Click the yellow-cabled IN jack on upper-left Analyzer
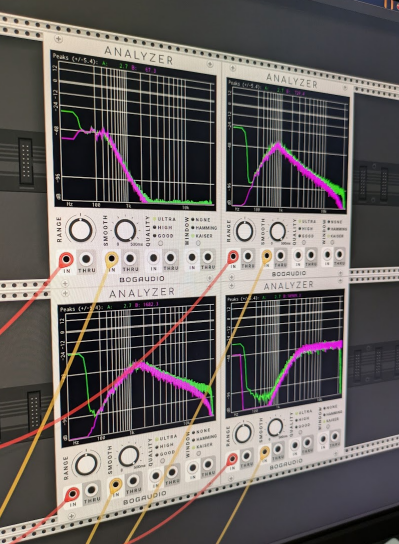399x544 pixels. click(x=111, y=258)
